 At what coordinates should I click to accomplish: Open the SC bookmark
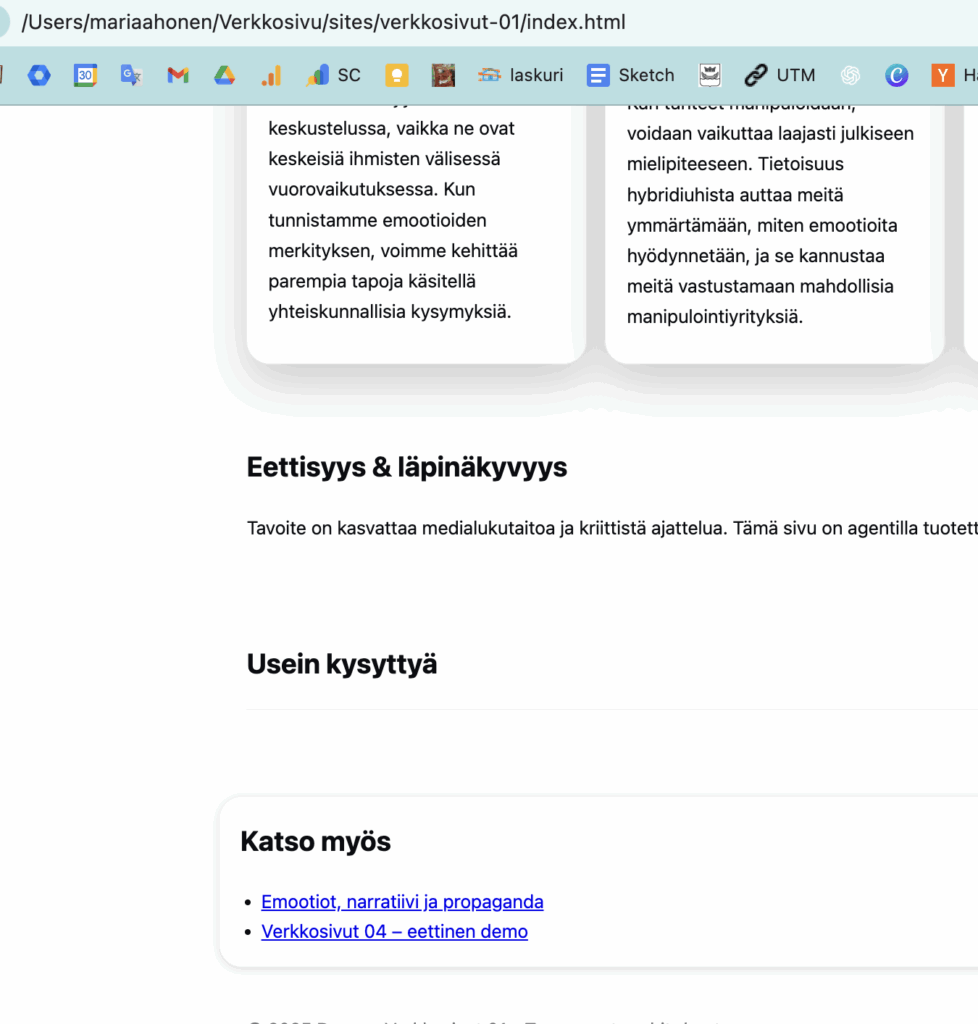[333, 74]
